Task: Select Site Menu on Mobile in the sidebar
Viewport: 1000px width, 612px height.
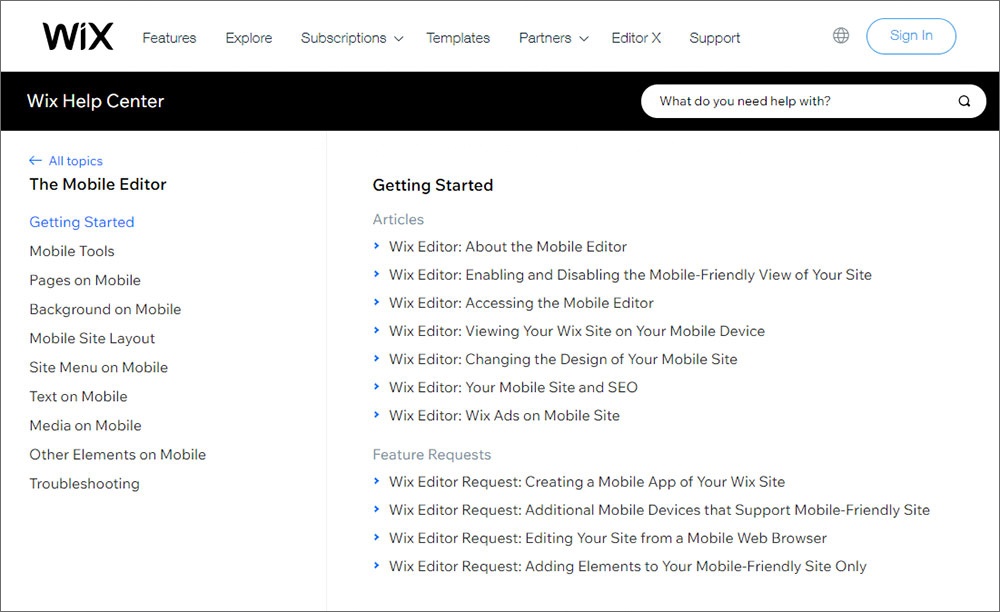Action: pyautogui.click(x=98, y=367)
